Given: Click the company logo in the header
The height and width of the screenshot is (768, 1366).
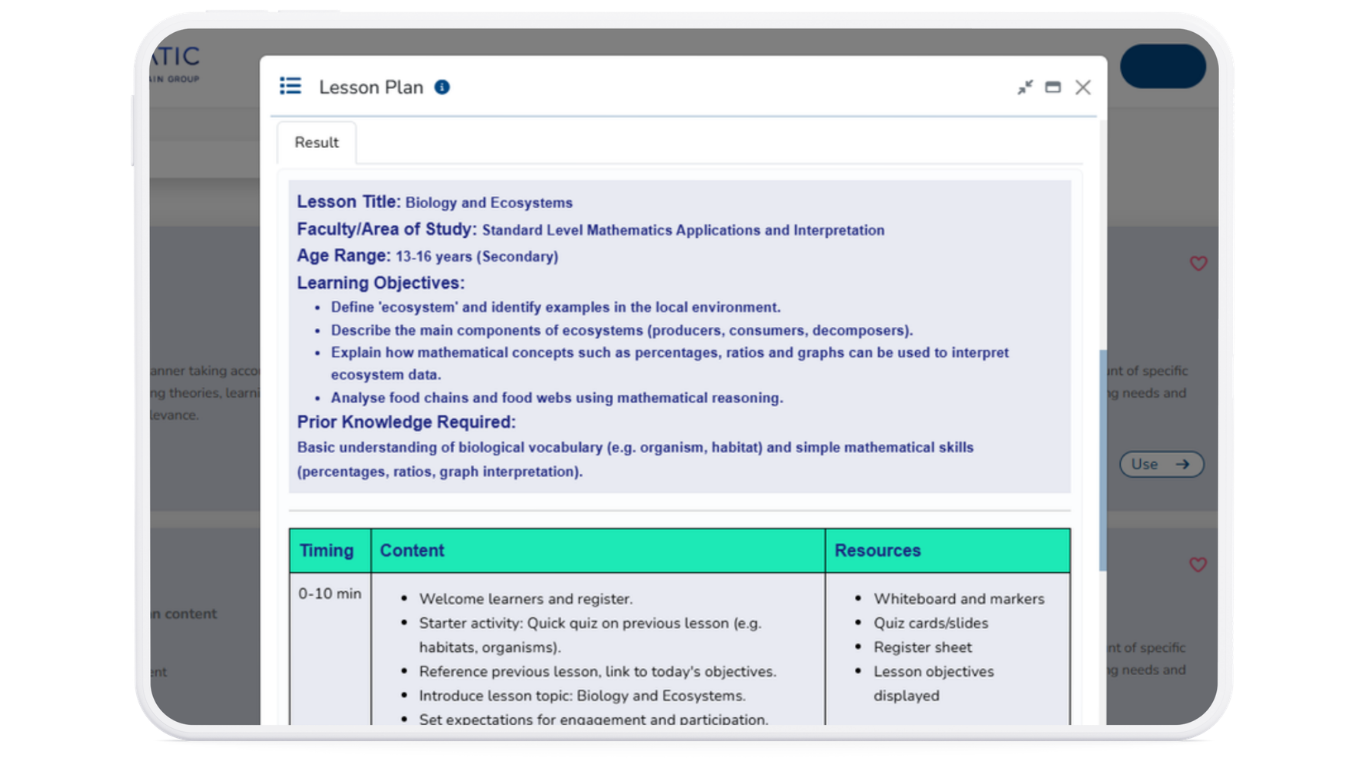Looking at the screenshot, I should [175, 62].
